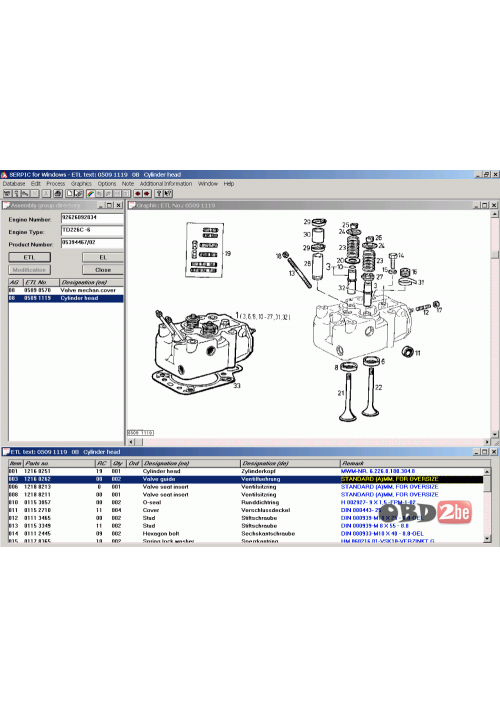Select part row 011 Cover
The width and height of the screenshot is (500, 717).
tap(246, 510)
